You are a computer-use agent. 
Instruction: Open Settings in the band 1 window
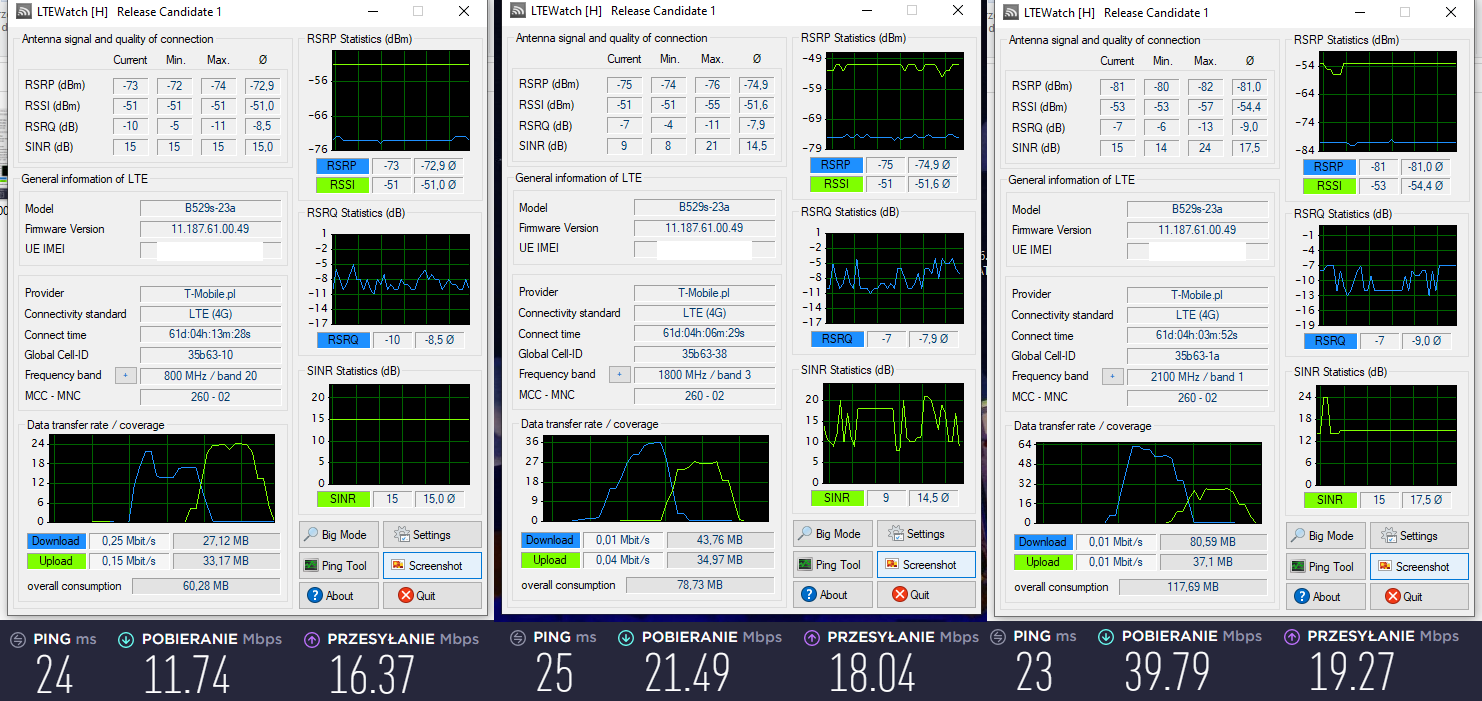(x=1418, y=536)
